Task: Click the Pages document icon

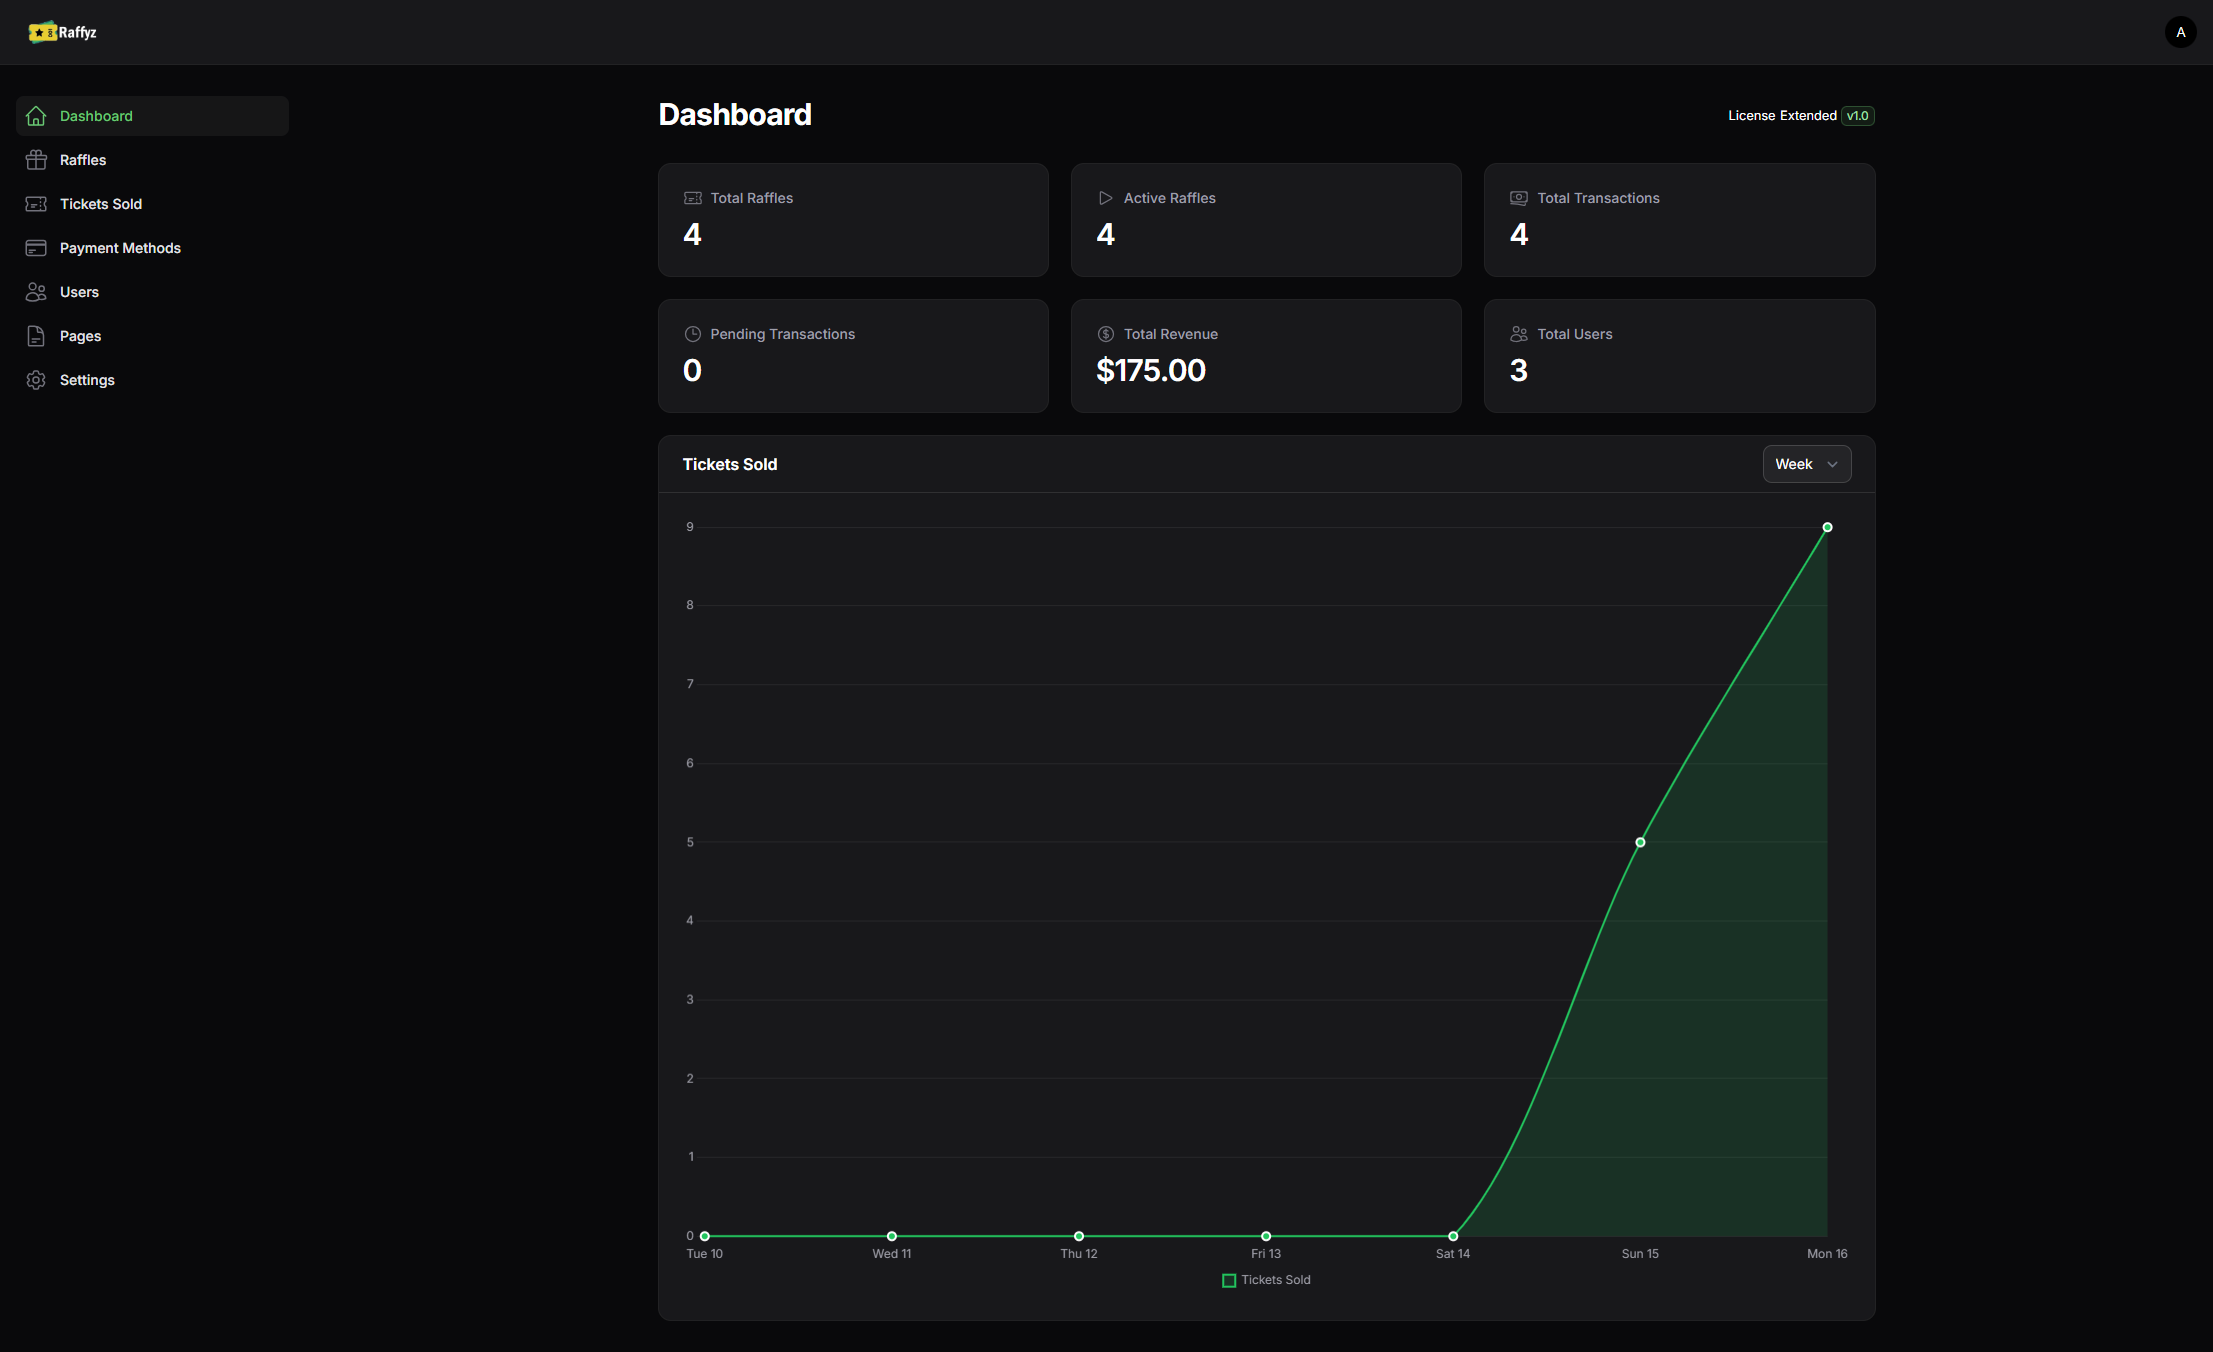Action: tap(36, 336)
